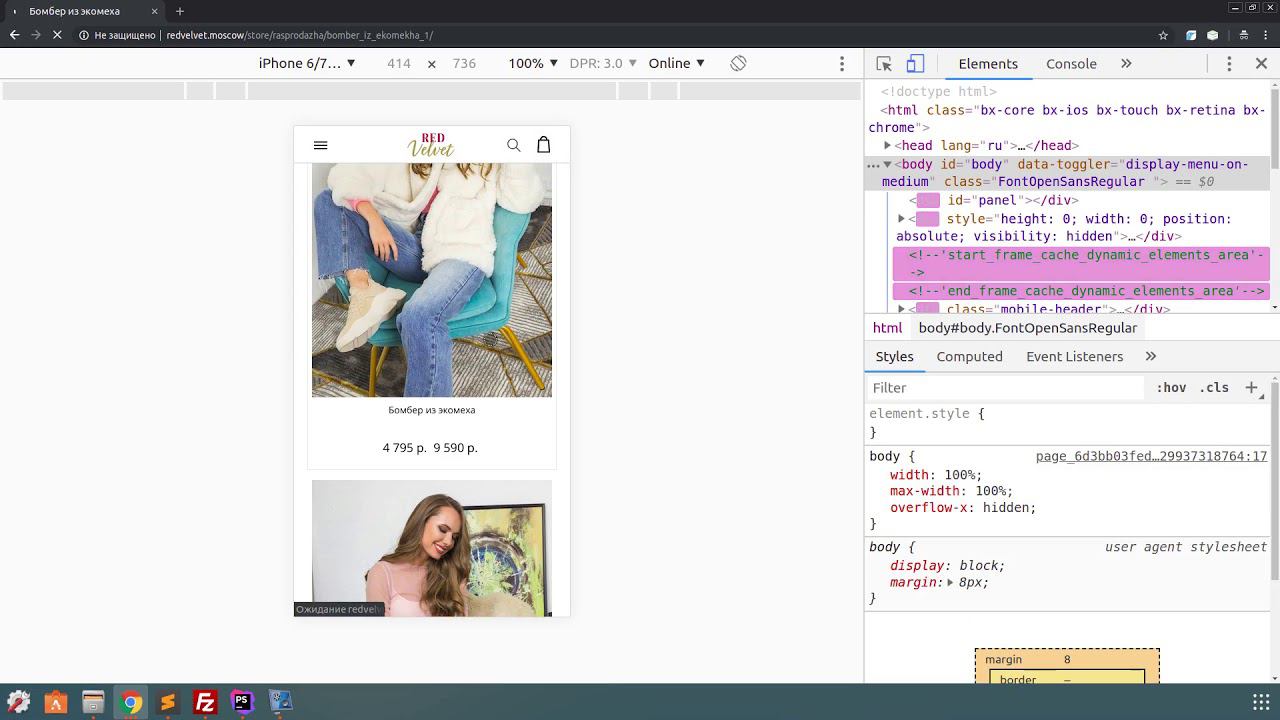Close the DevTools panel

coord(1261,63)
